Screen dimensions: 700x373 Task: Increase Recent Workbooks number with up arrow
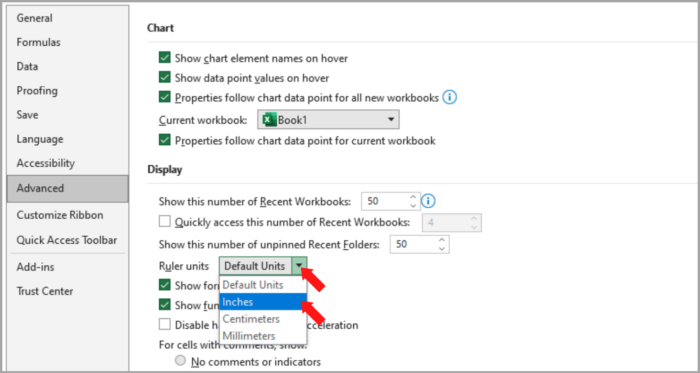(413, 197)
